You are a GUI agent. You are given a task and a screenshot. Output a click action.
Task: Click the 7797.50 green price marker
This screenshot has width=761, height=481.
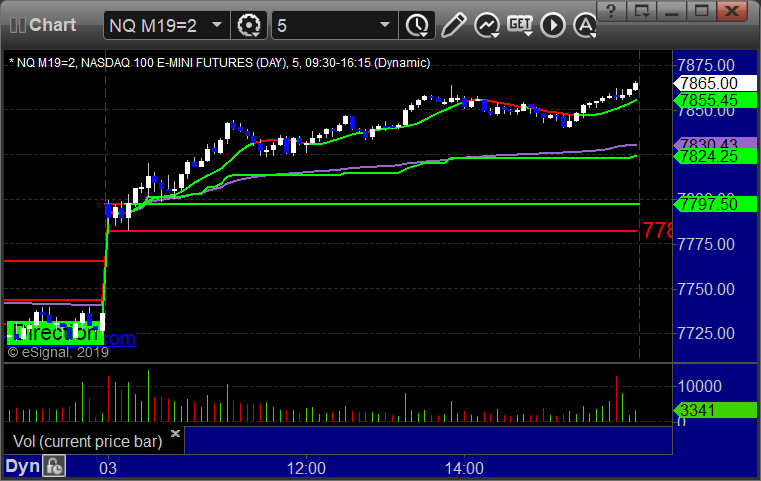click(714, 204)
